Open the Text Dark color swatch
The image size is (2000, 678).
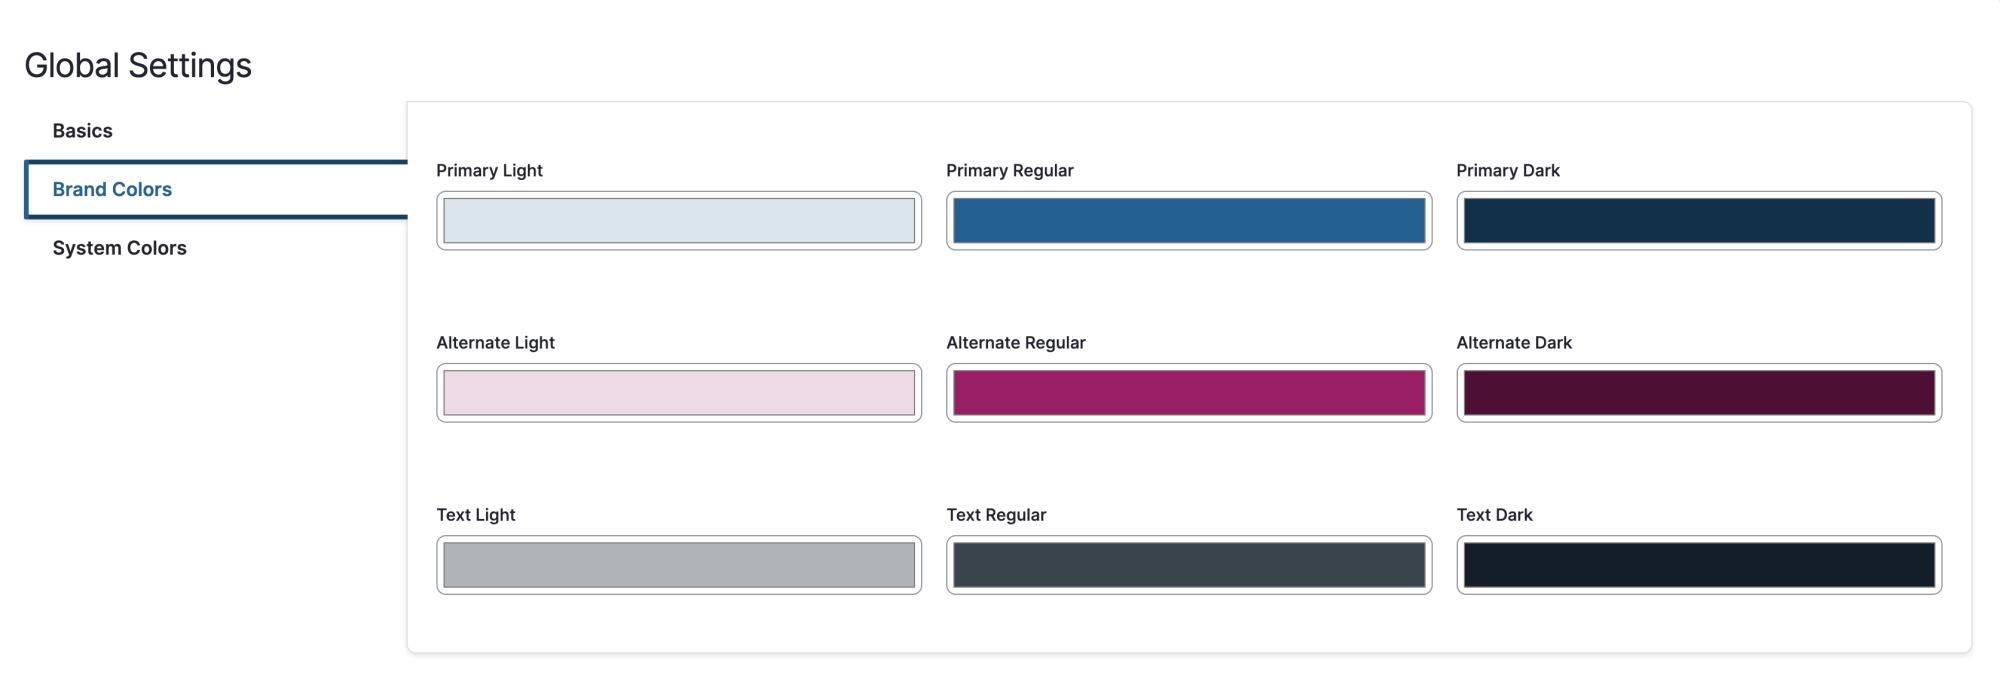[1699, 565]
